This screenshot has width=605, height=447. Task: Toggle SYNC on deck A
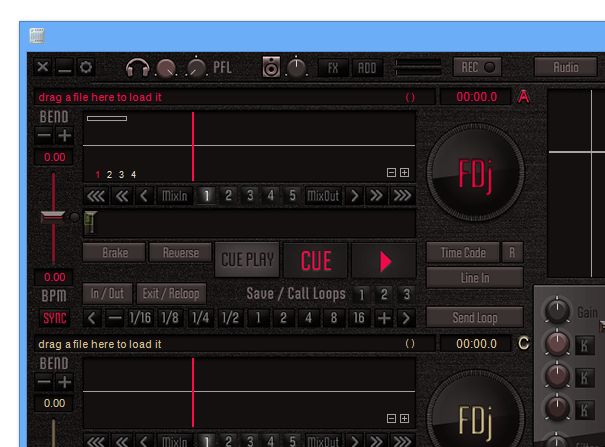(54, 318)
